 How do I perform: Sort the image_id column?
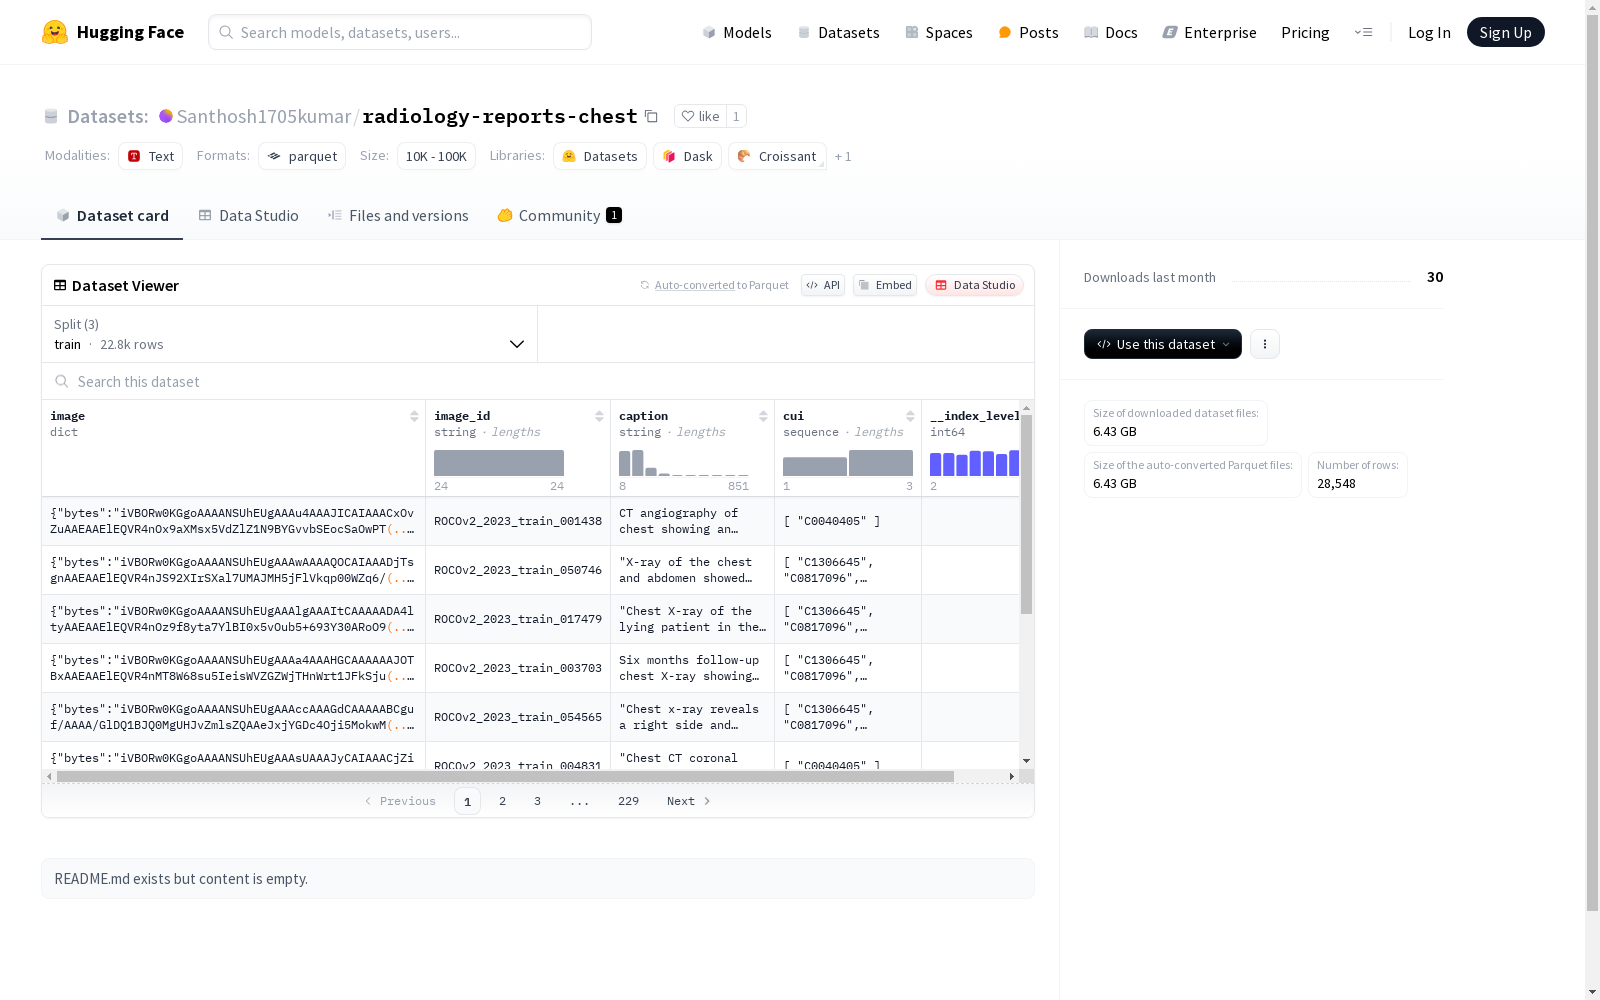point(599,416)
